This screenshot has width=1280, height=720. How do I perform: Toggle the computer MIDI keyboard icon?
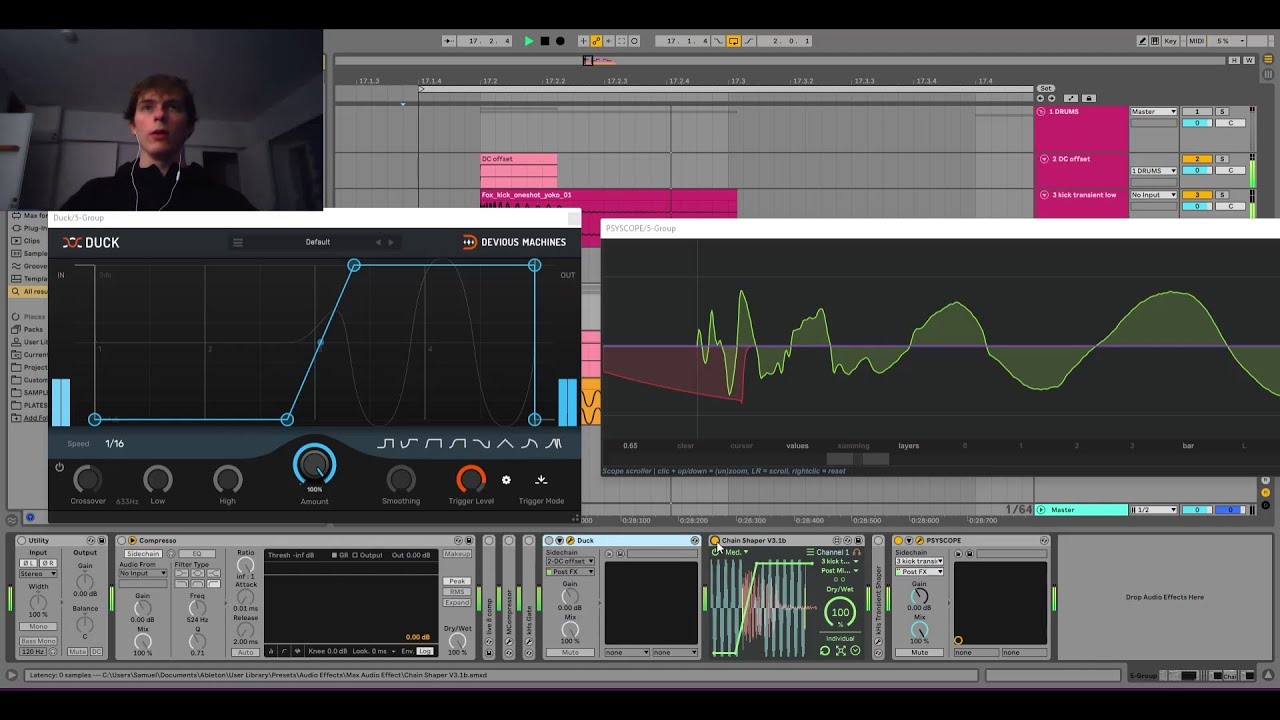tap(1157, 41)
